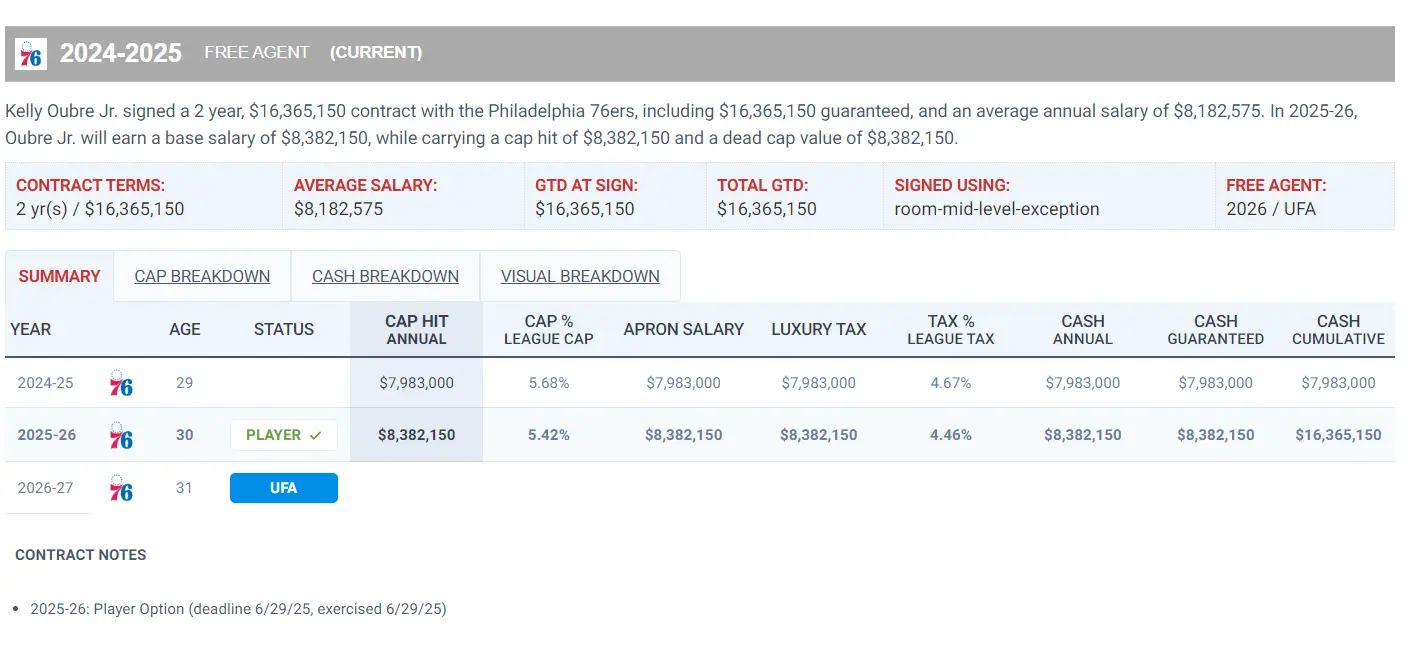Click the Cap % League Cap header

click(548, 329)
